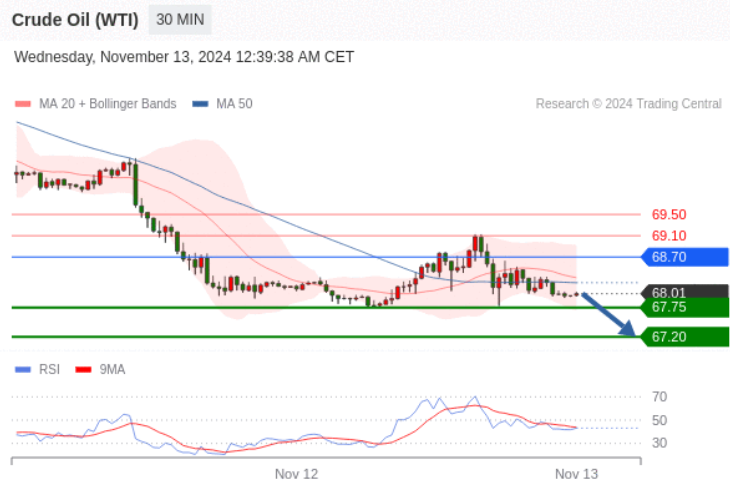Image resolution: width=730 pixels, height=489 pixels.
Task: Click the Nov 12 date axis label
Action: (x=296, y=473)
